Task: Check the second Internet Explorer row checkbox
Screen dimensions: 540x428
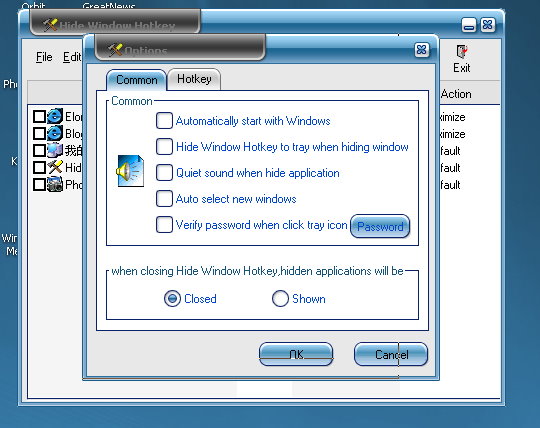Action: pyautogui.click(x=39, y=133)
